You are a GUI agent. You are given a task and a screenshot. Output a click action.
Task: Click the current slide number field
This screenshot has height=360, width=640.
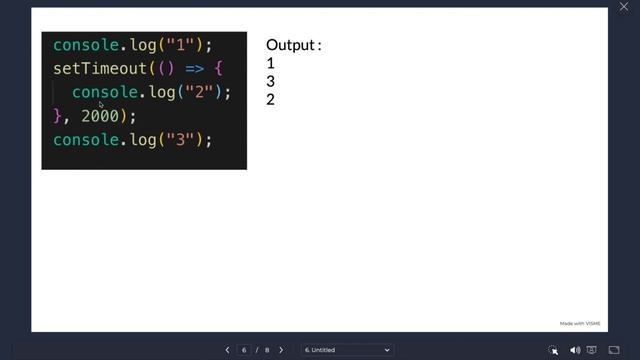tap(244, 350)
